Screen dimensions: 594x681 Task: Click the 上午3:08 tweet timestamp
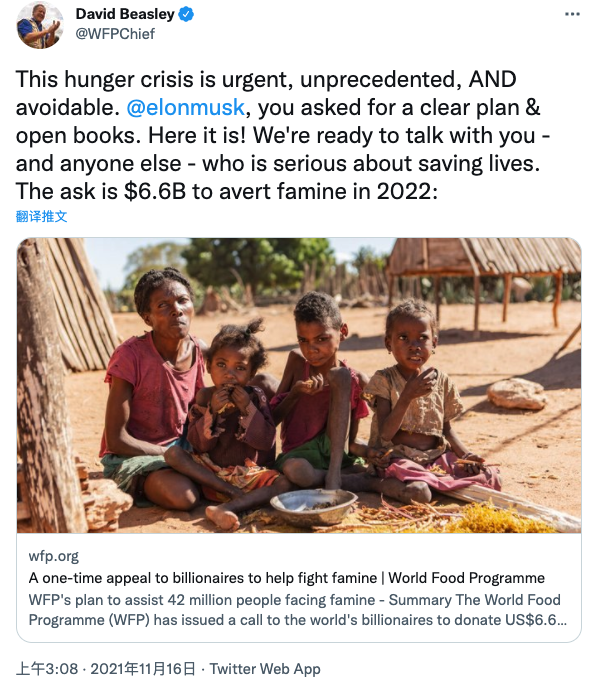[x=47, y=668]
